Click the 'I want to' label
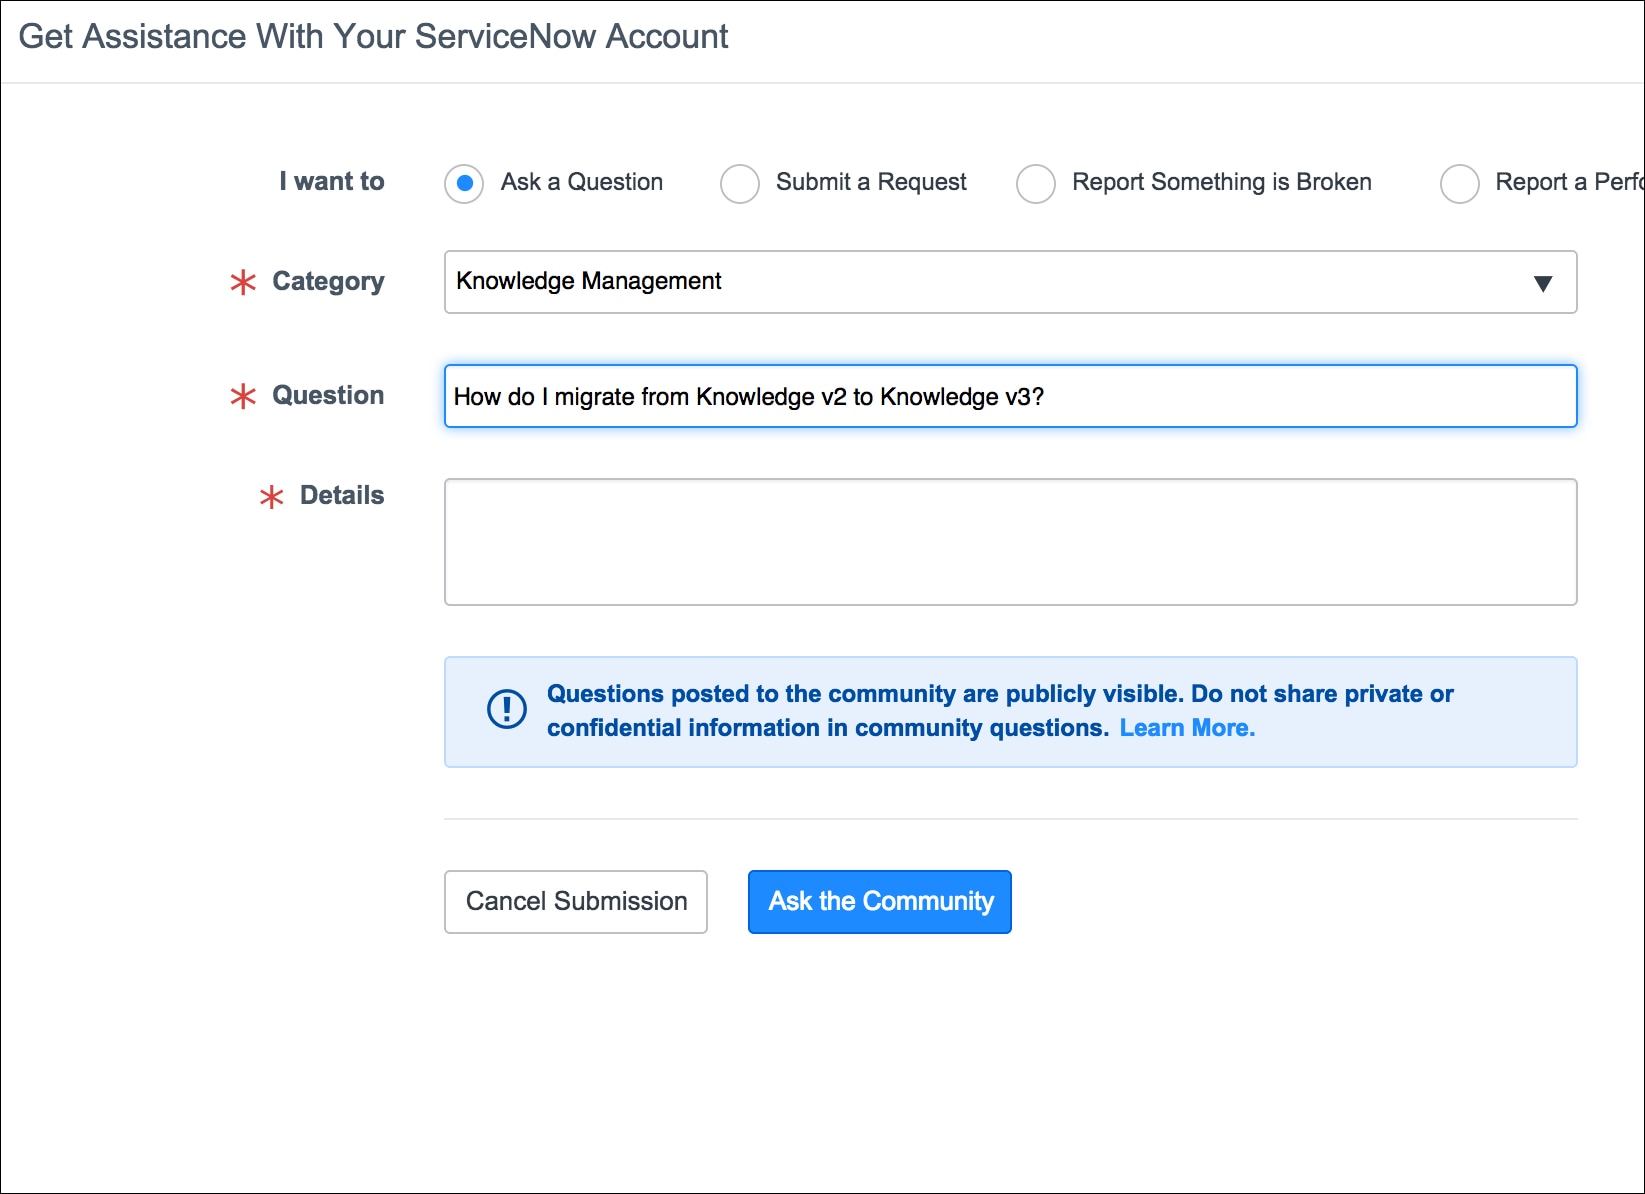The width and height of the screenshot is (1645, 1194). [x=331, y=181]
